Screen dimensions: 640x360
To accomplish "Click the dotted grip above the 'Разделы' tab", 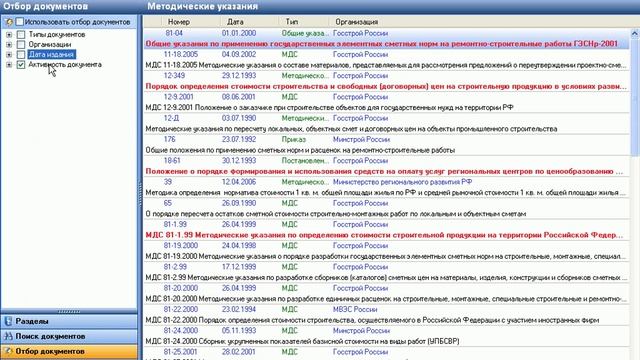I will pos(69,311).
